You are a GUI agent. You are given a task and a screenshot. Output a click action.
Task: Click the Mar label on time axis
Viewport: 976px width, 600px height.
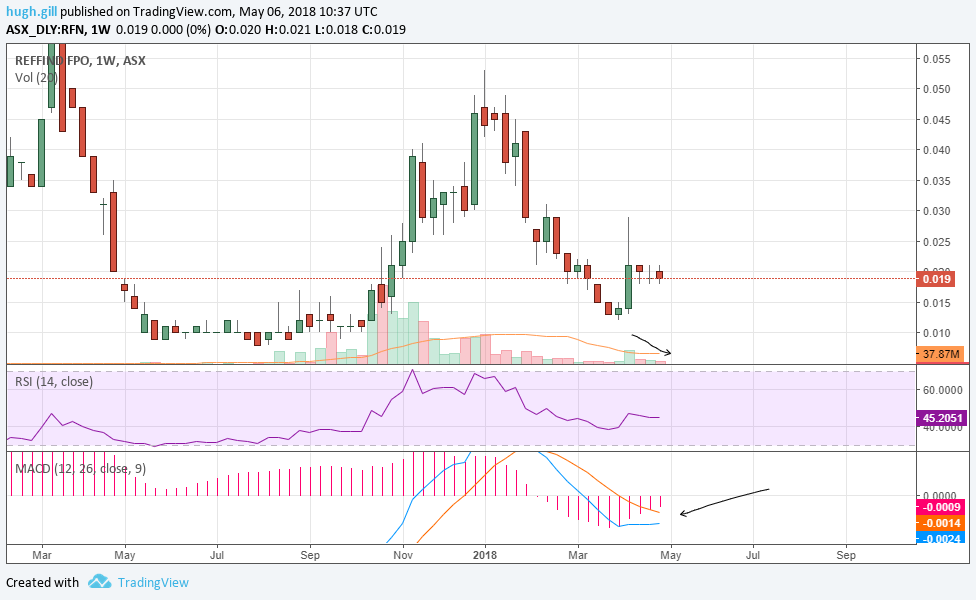[42, 555]
